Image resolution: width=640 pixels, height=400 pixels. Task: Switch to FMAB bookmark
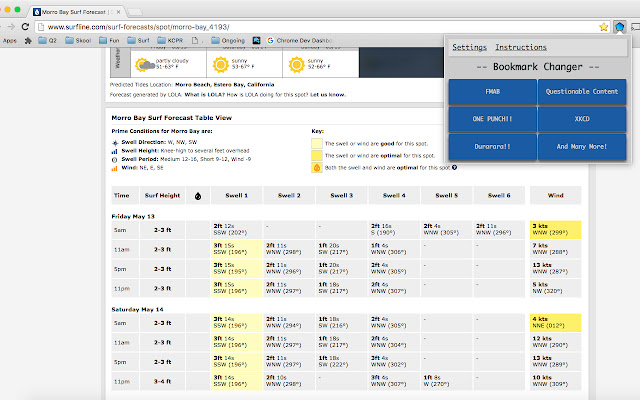coord(493,92)
